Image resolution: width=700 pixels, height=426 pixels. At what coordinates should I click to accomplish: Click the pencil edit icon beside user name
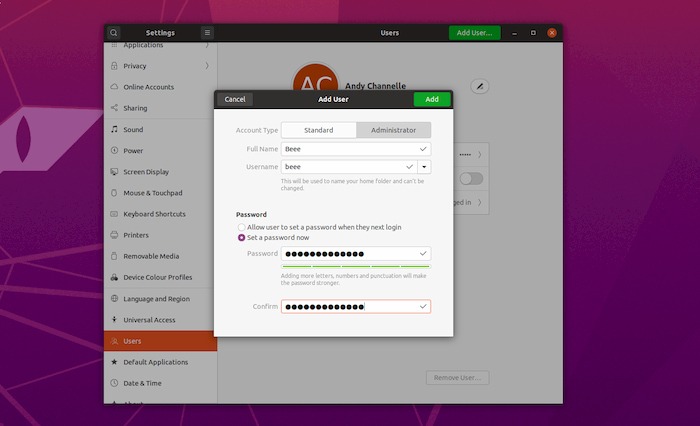479,87
